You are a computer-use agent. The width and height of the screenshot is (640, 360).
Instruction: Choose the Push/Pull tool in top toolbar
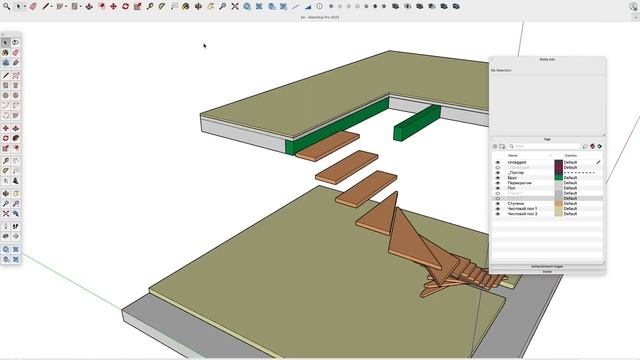click(x=89, y=7)
